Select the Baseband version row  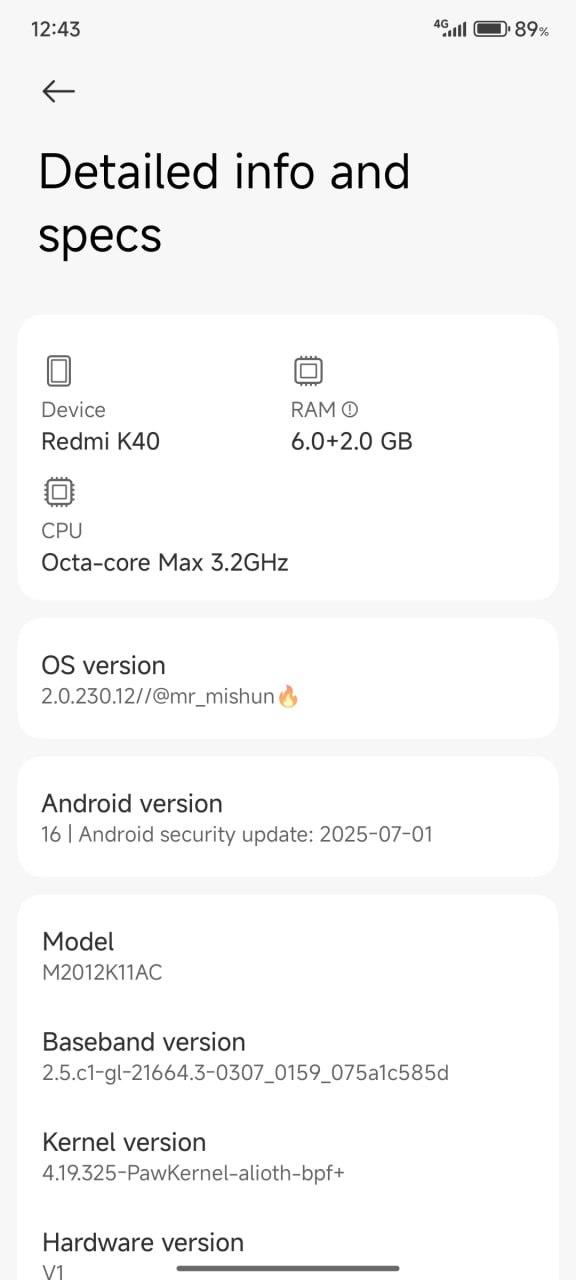[288, 1057]
